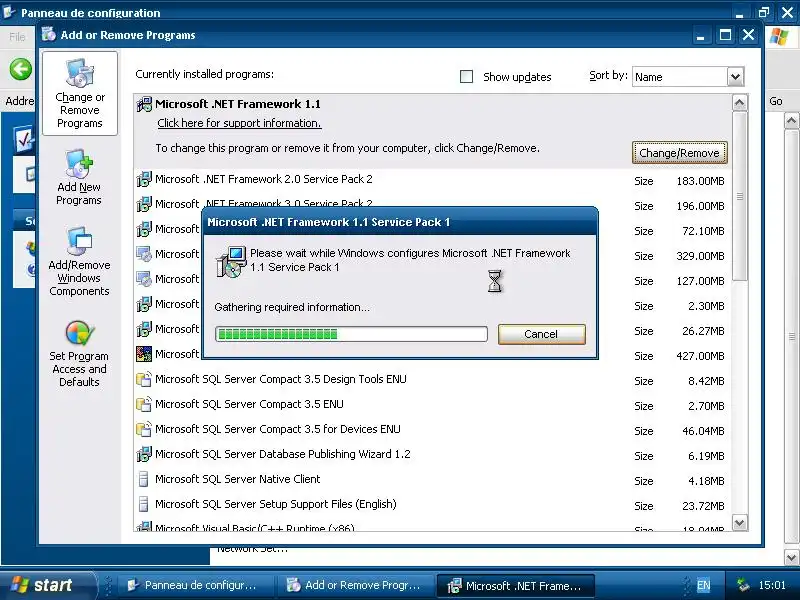This screenshot has width=800, height=600.
Task: Click the 427.00MB size value
Action: coord(701,356)
